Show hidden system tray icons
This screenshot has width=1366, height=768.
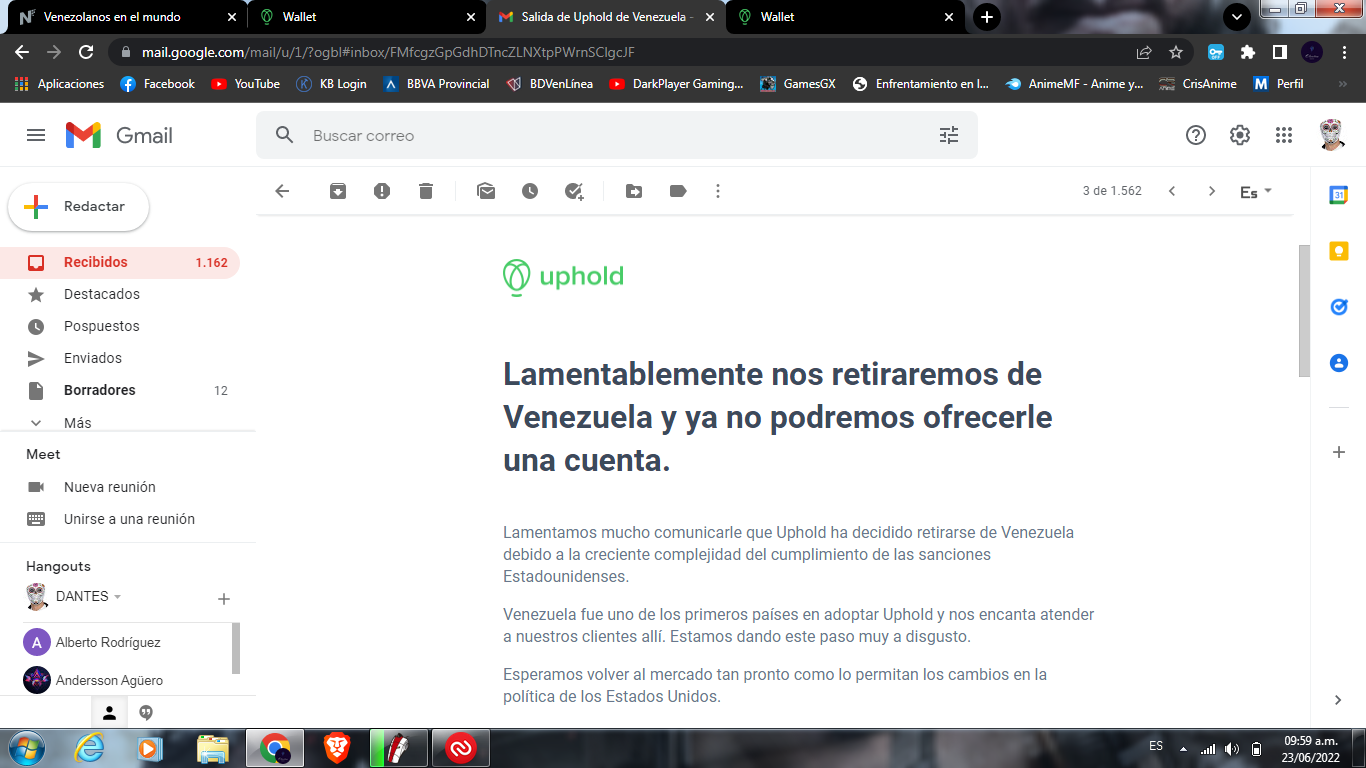[1184, 748]
